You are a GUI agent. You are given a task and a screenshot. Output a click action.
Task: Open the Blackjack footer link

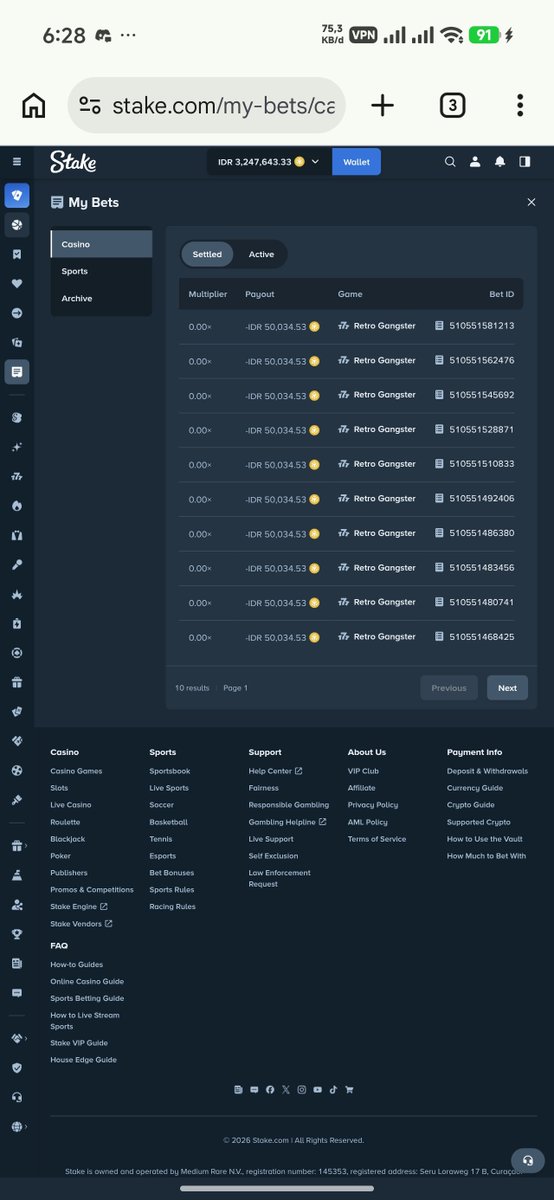point(68,839)
